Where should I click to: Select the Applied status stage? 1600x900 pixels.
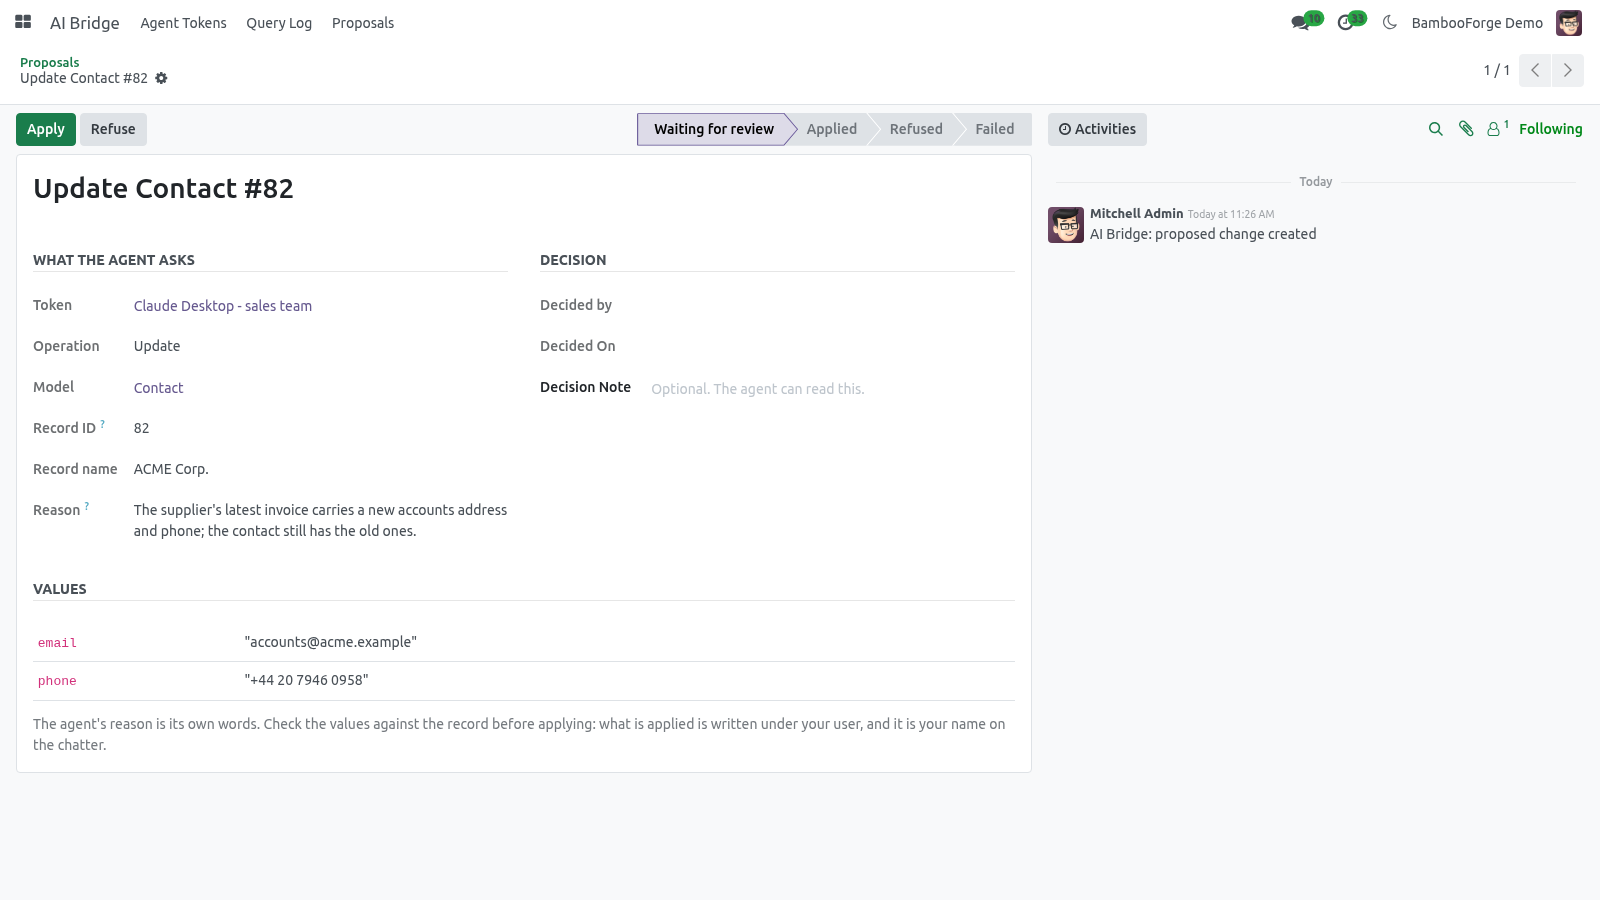click(832, 129)
